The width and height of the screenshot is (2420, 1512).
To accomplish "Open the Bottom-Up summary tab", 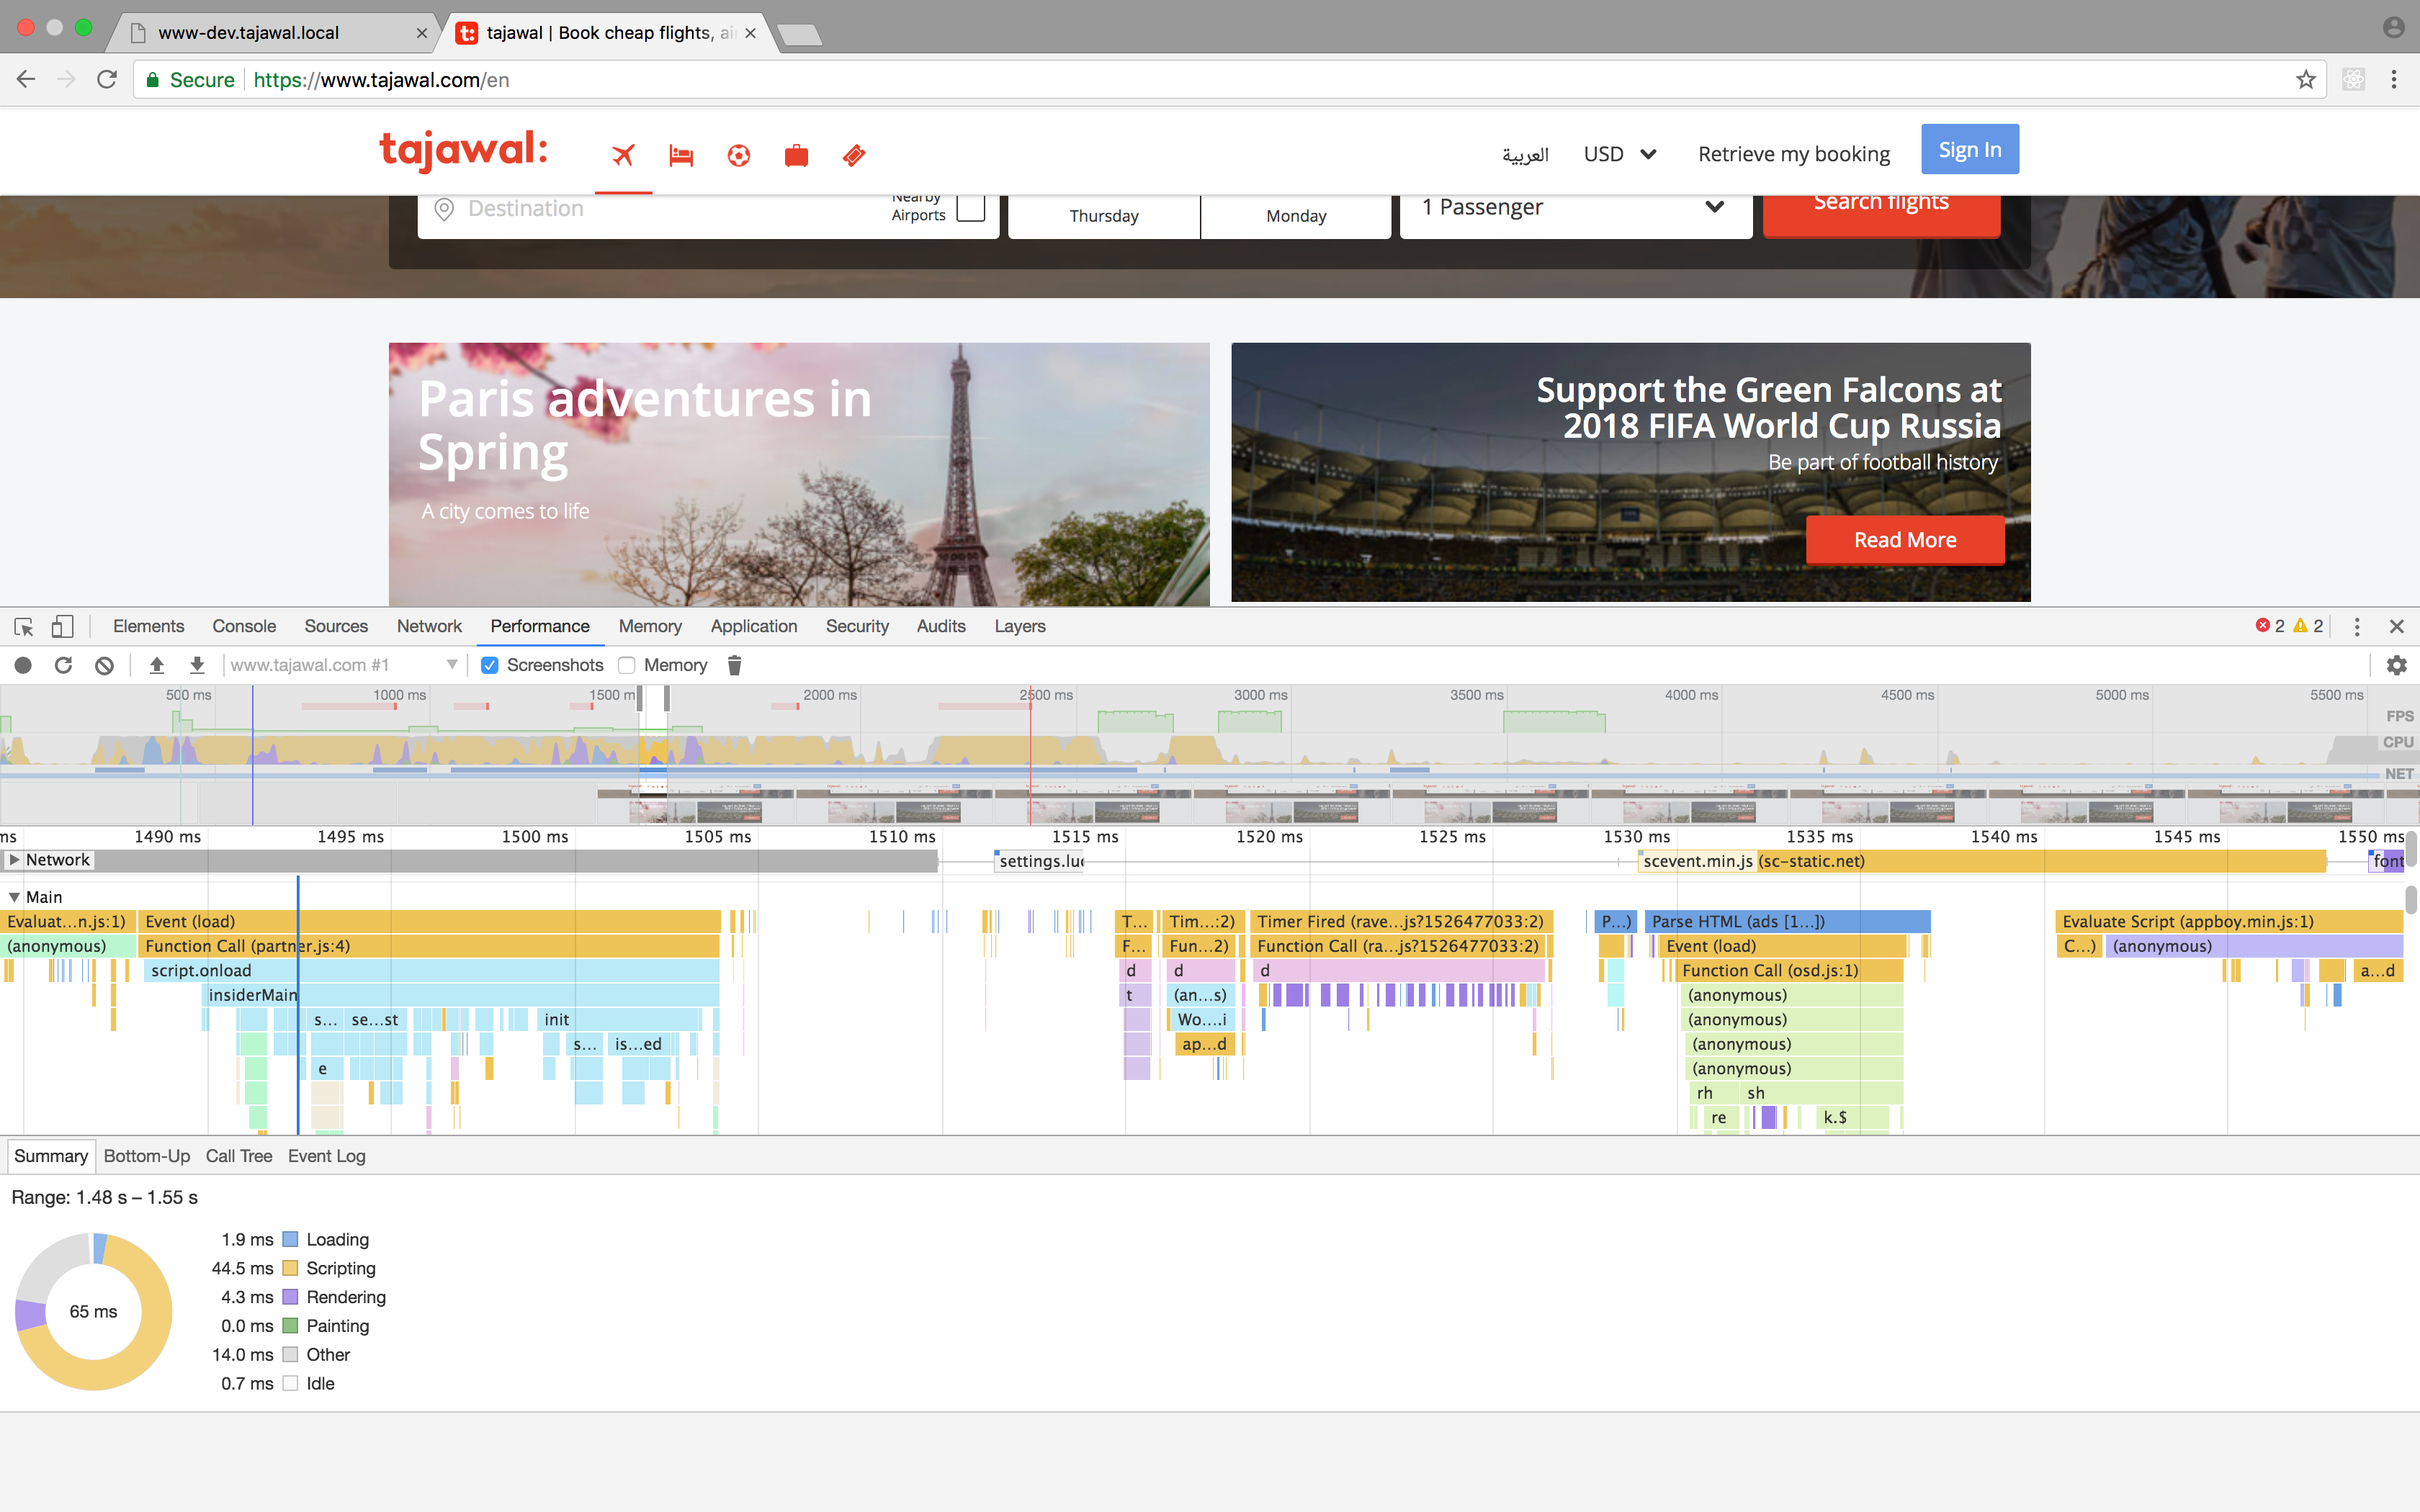I will (146, 1156).
